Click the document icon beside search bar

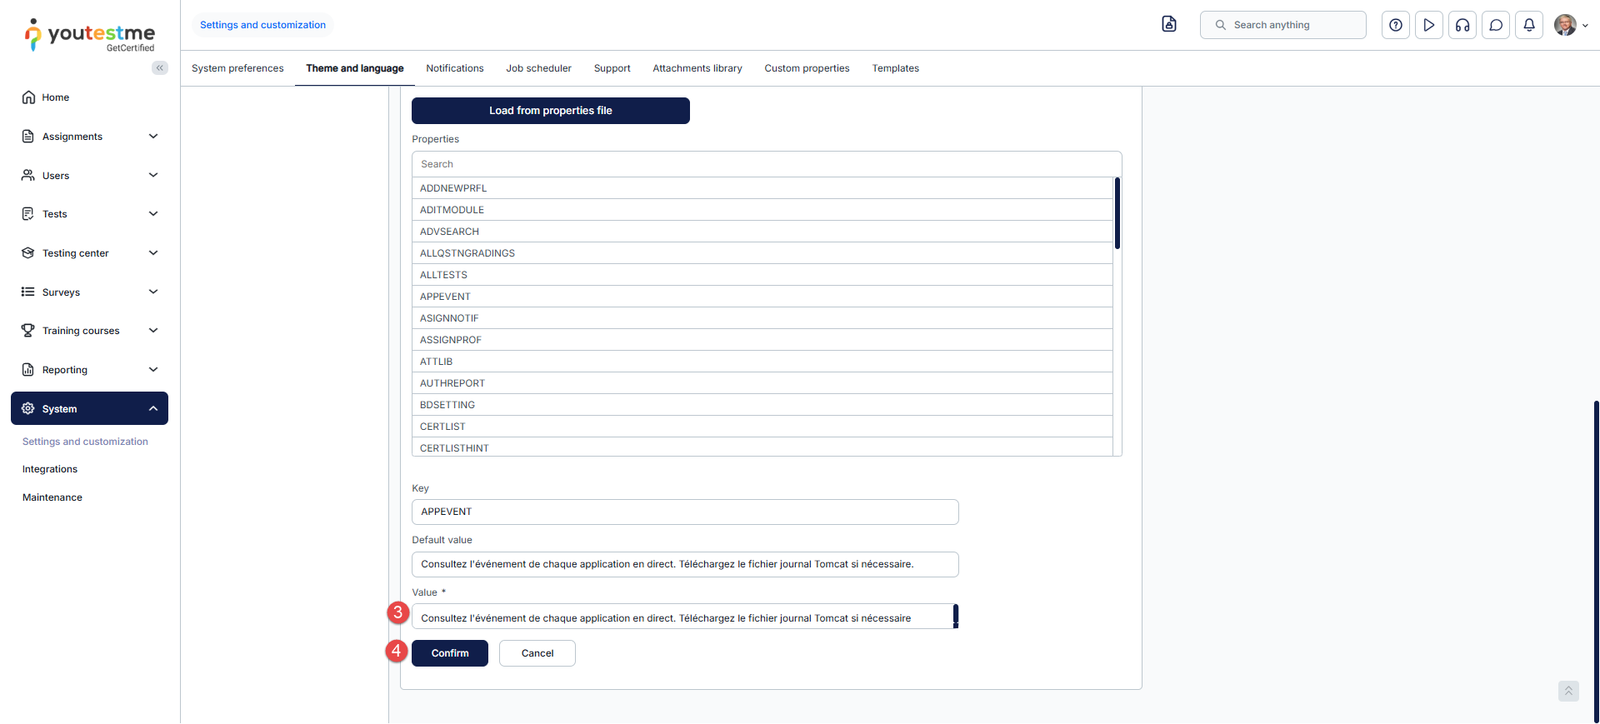pyautogui.click(x=1169, y=24)
